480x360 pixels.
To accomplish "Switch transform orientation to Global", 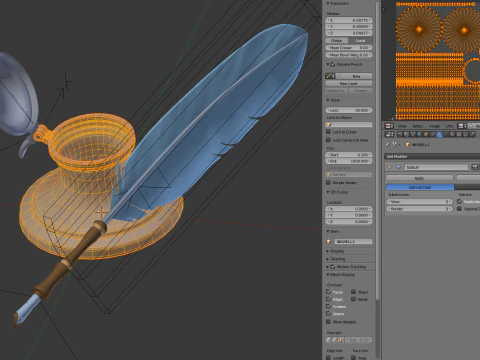I will point(337,40).
